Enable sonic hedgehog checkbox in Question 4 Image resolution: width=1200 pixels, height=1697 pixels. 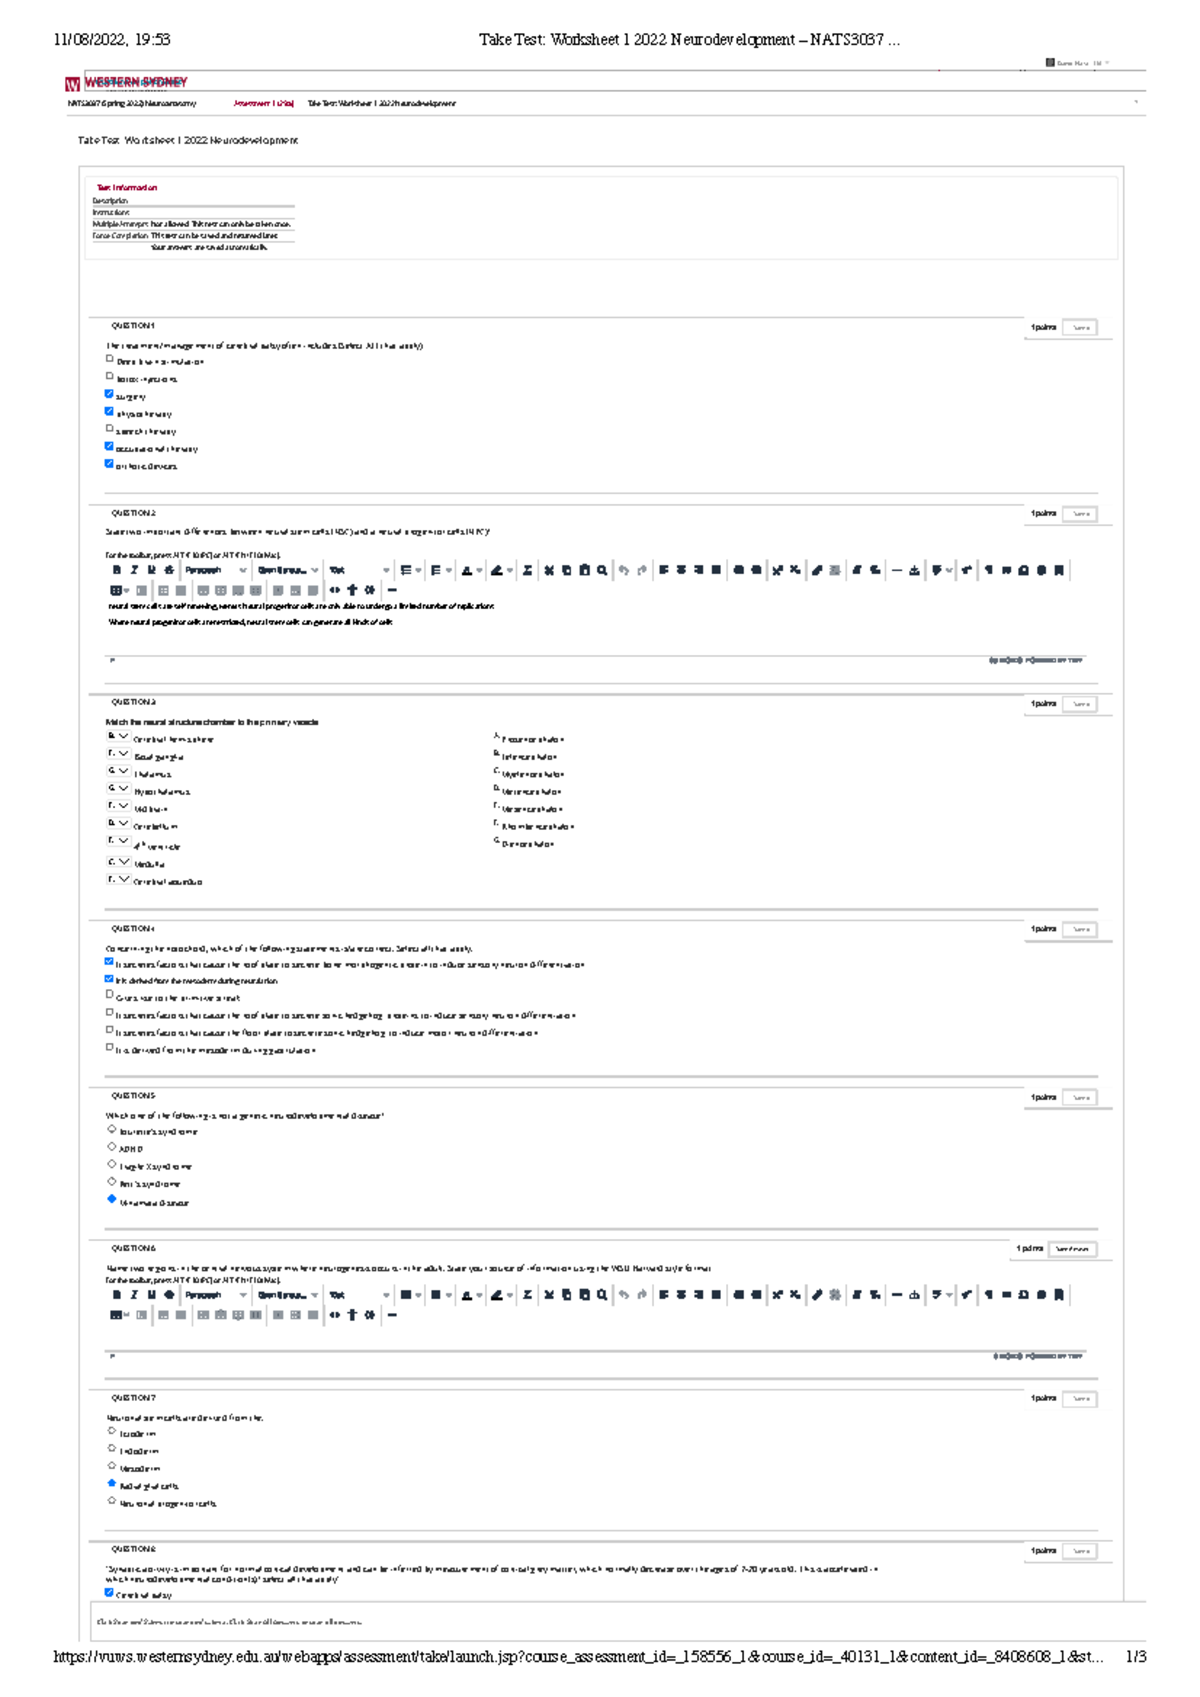108,1013
